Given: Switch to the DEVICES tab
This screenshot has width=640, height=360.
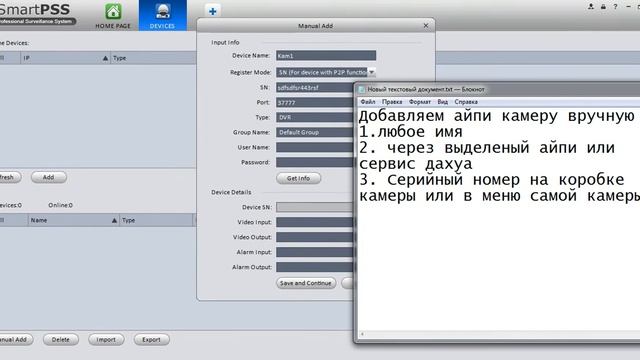Looking at the screenshot, I should (x=162, y=16).
